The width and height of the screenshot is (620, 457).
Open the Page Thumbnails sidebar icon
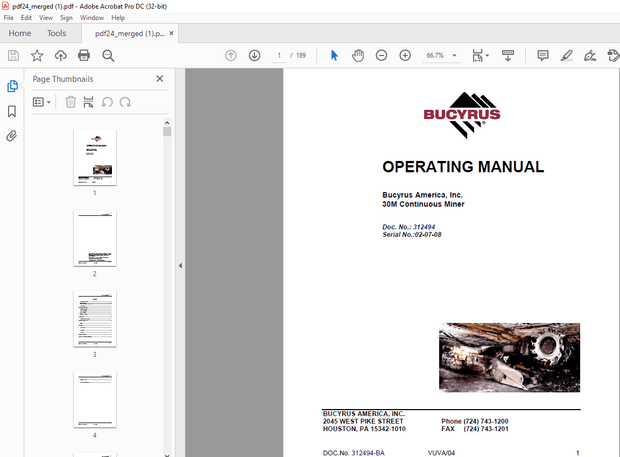click(x=12, y=86)
